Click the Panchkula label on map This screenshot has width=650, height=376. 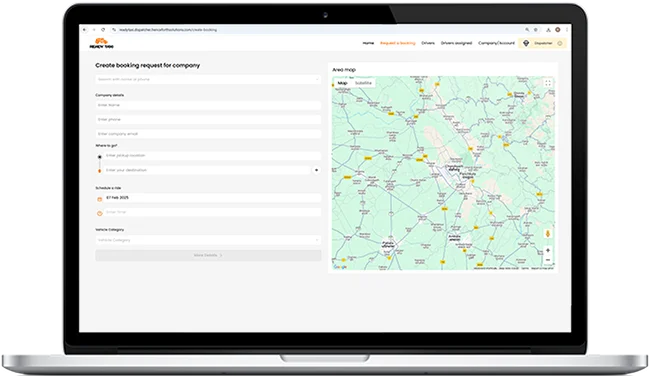click(467, 175)
